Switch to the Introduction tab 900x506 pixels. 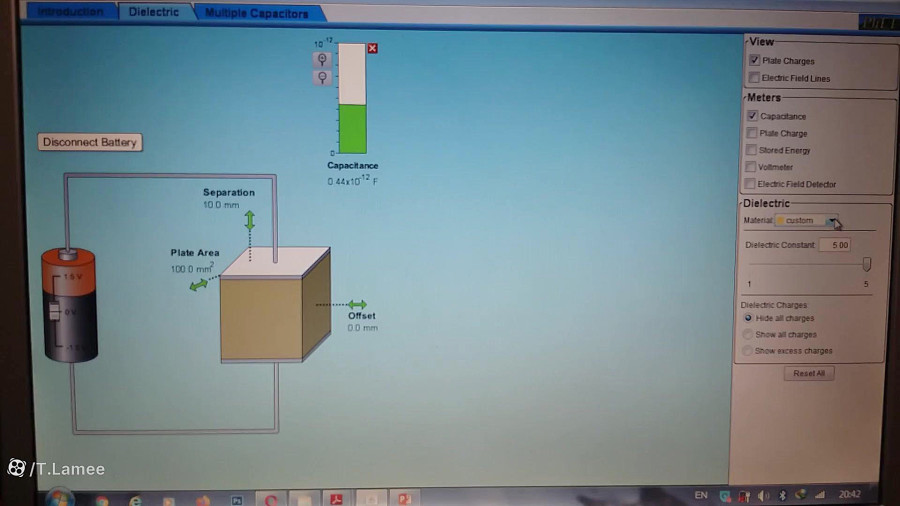click(71, 11)
